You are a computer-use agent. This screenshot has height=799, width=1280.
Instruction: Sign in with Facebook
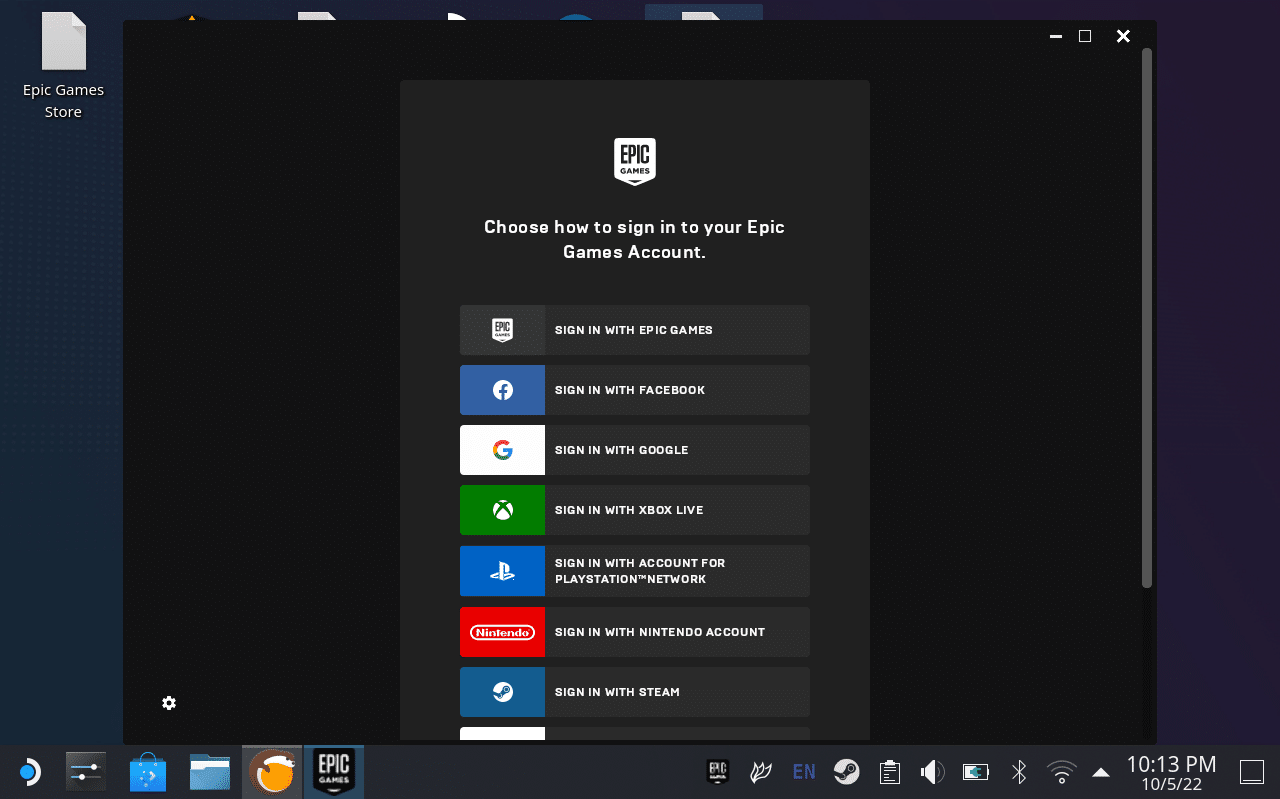[x=634, y=390]
